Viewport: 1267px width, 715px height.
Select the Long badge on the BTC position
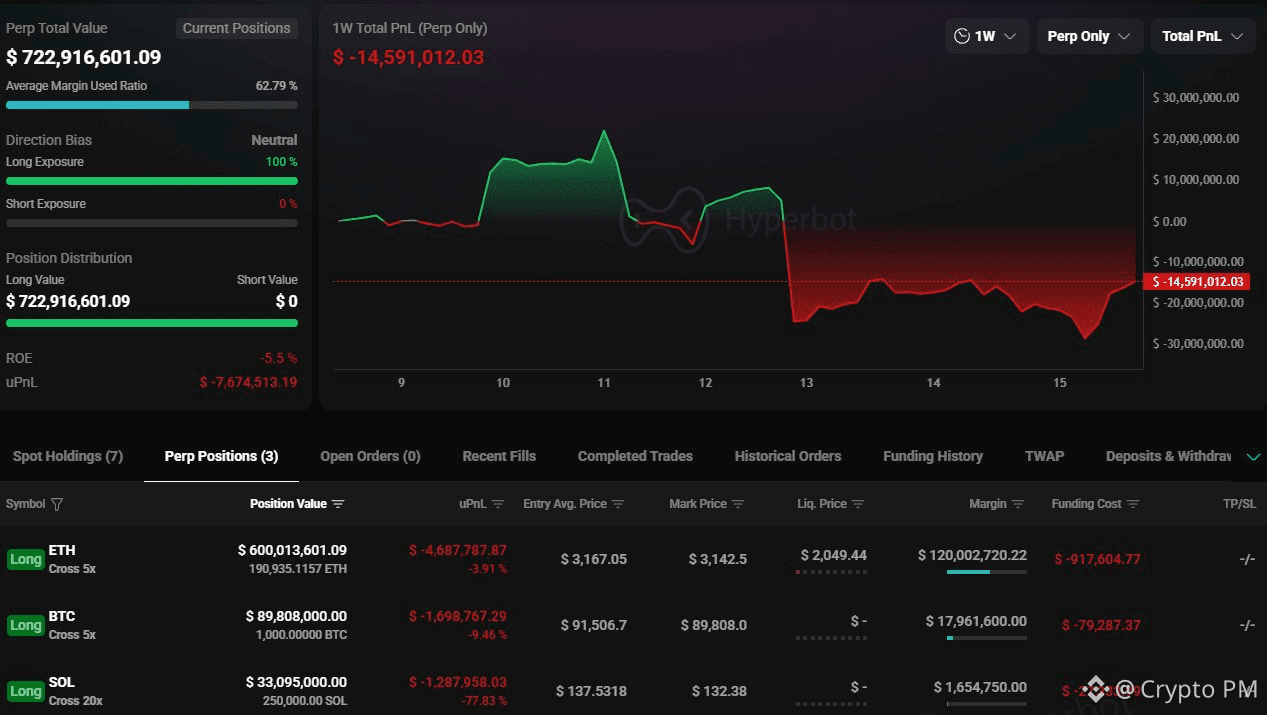point(25,624)
